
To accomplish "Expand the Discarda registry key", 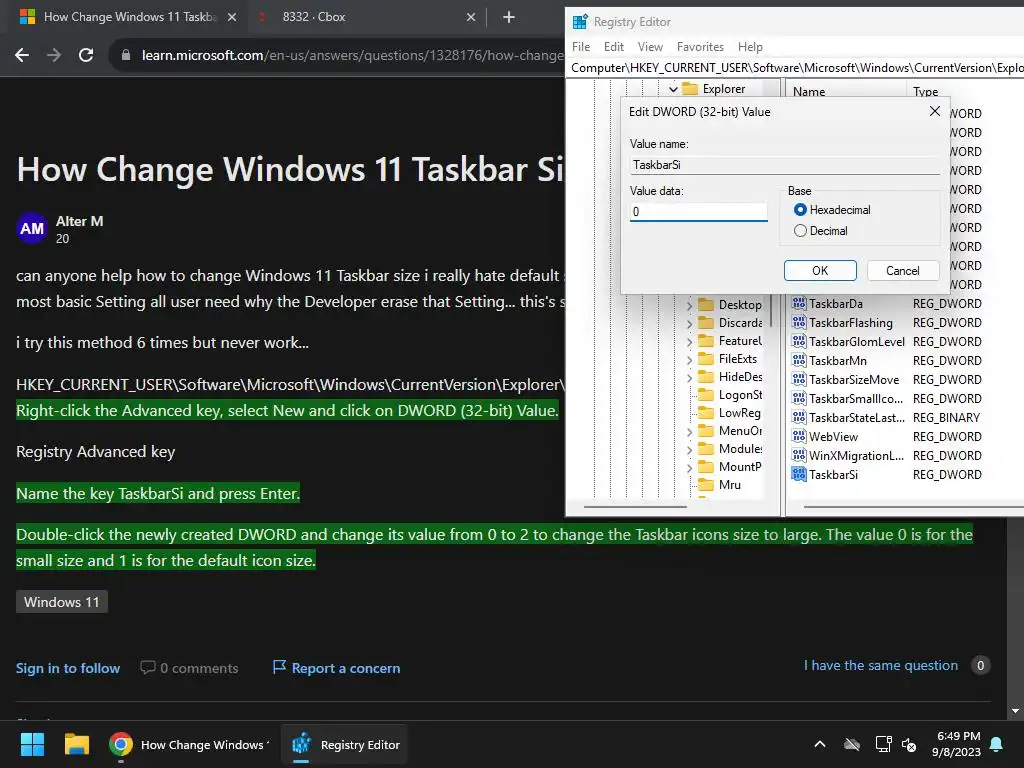I will (689, 323).
